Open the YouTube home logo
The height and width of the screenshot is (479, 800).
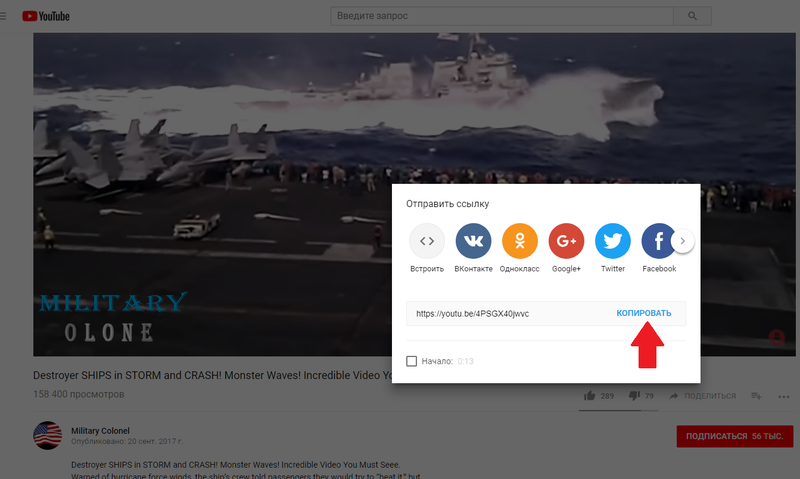46,16
